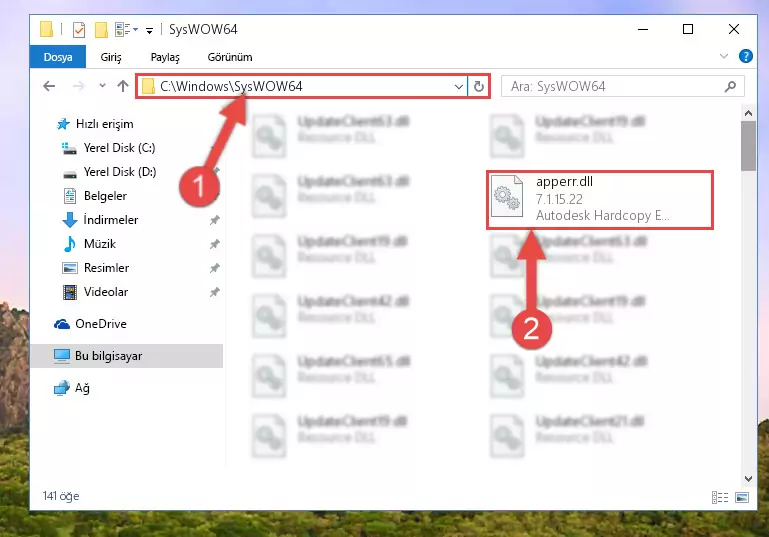This screenshot has height=537, width=769.
Task: Click the Belgeler document icon
Action: pos(70,196)
